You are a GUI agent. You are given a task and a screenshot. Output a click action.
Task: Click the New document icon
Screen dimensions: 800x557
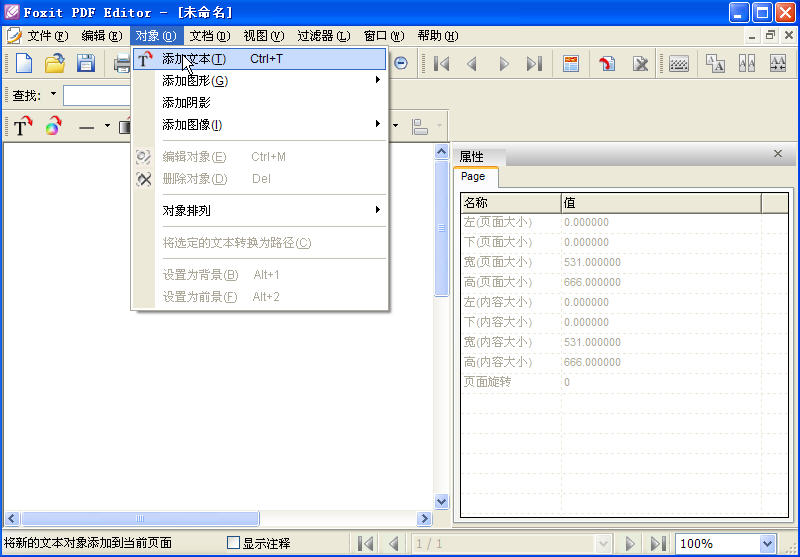(x=24, y=63)
